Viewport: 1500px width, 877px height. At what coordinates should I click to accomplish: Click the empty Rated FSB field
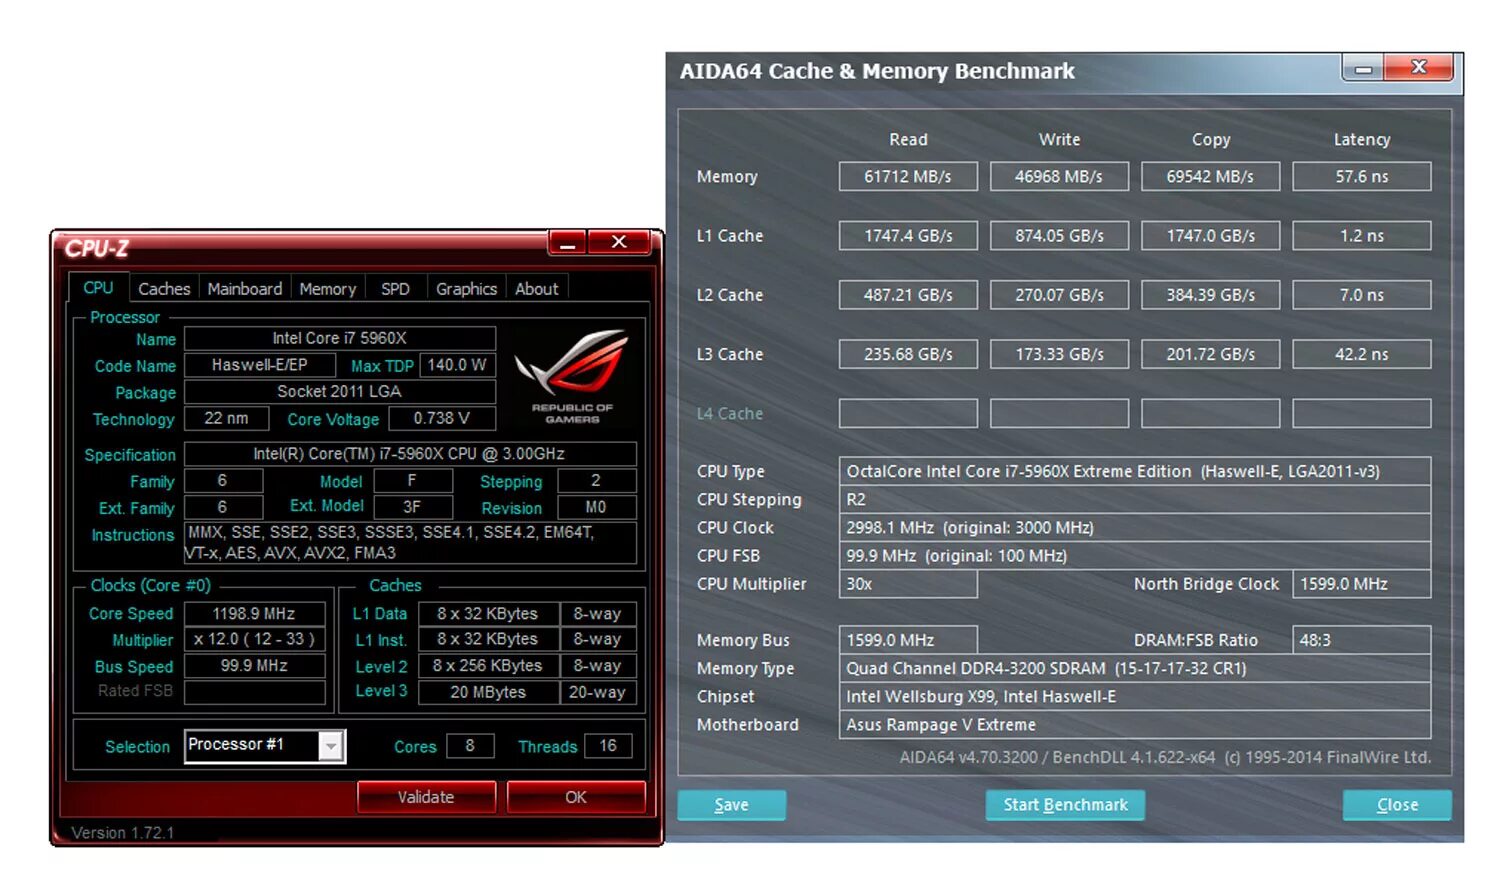[x=254, y=692]
